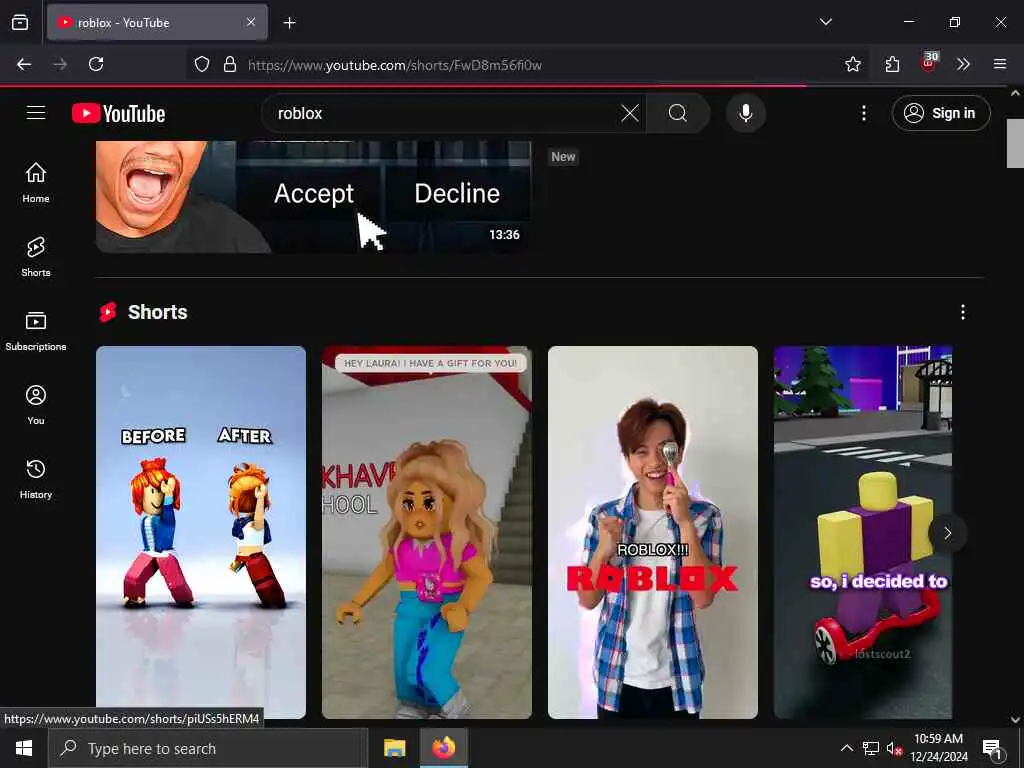This screenshot has height=768, width=1024.
Task: Open the uBlock extension with 30 badge
Action: 929,63
